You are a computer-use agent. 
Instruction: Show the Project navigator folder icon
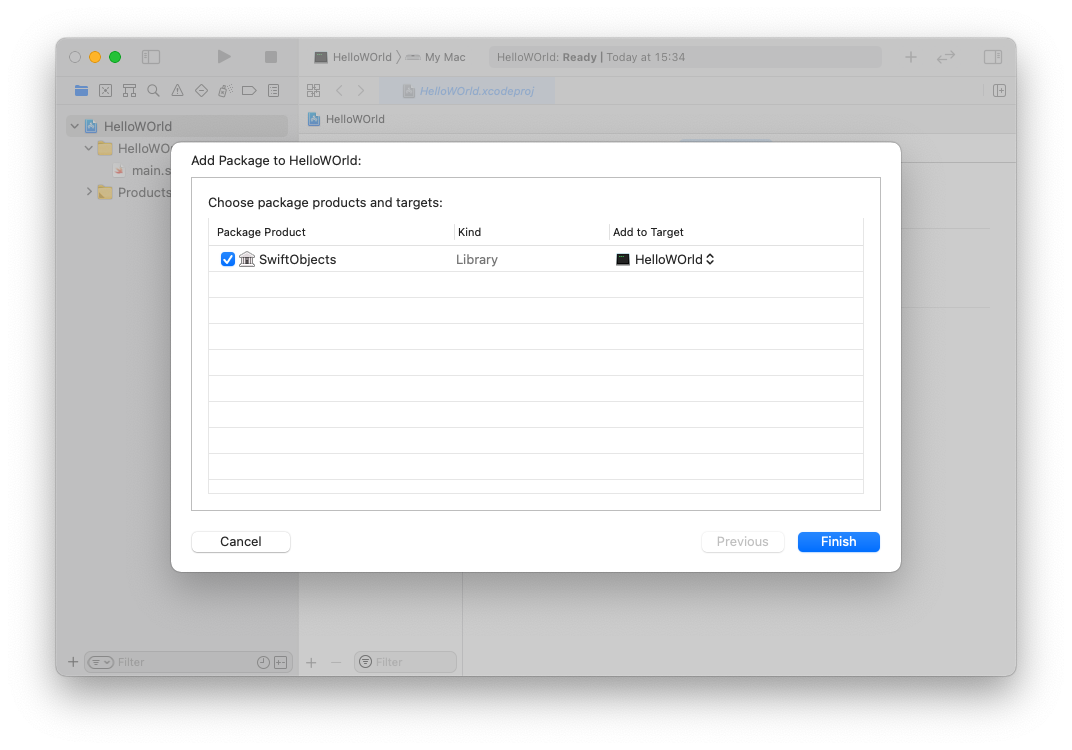pyautogui.click(x=81, y=90)
